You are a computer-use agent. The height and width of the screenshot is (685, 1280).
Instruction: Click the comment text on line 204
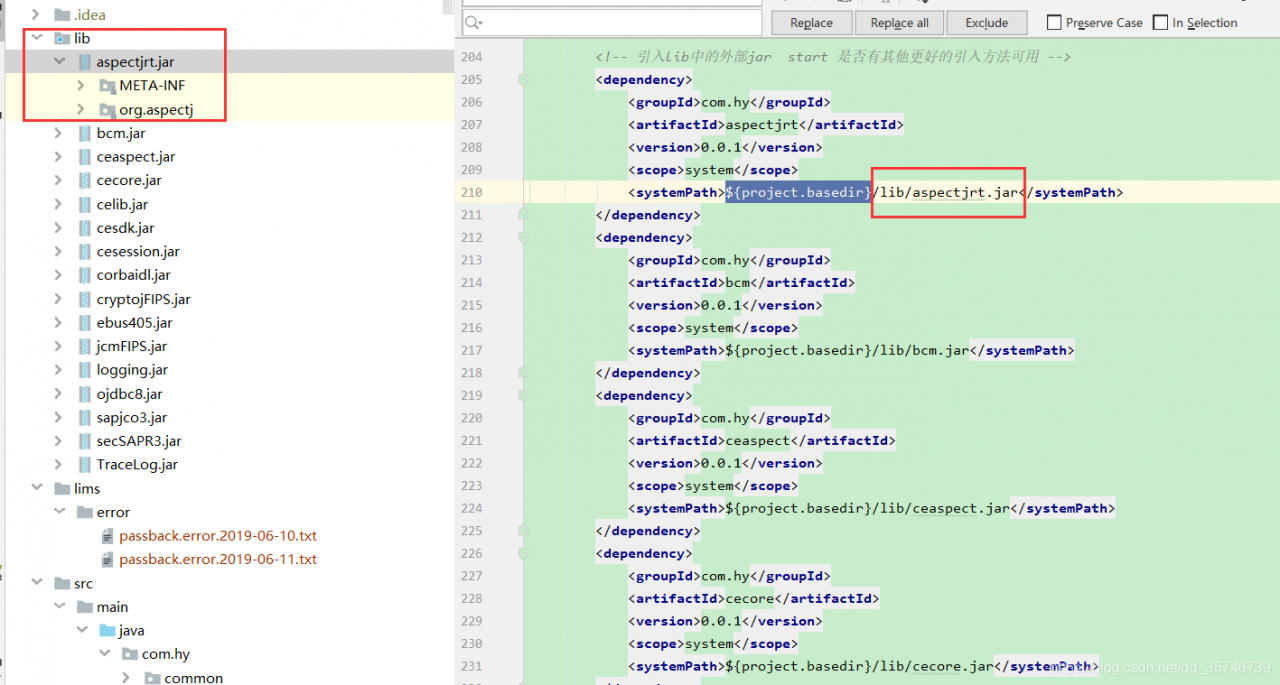(x=833, y=57)
